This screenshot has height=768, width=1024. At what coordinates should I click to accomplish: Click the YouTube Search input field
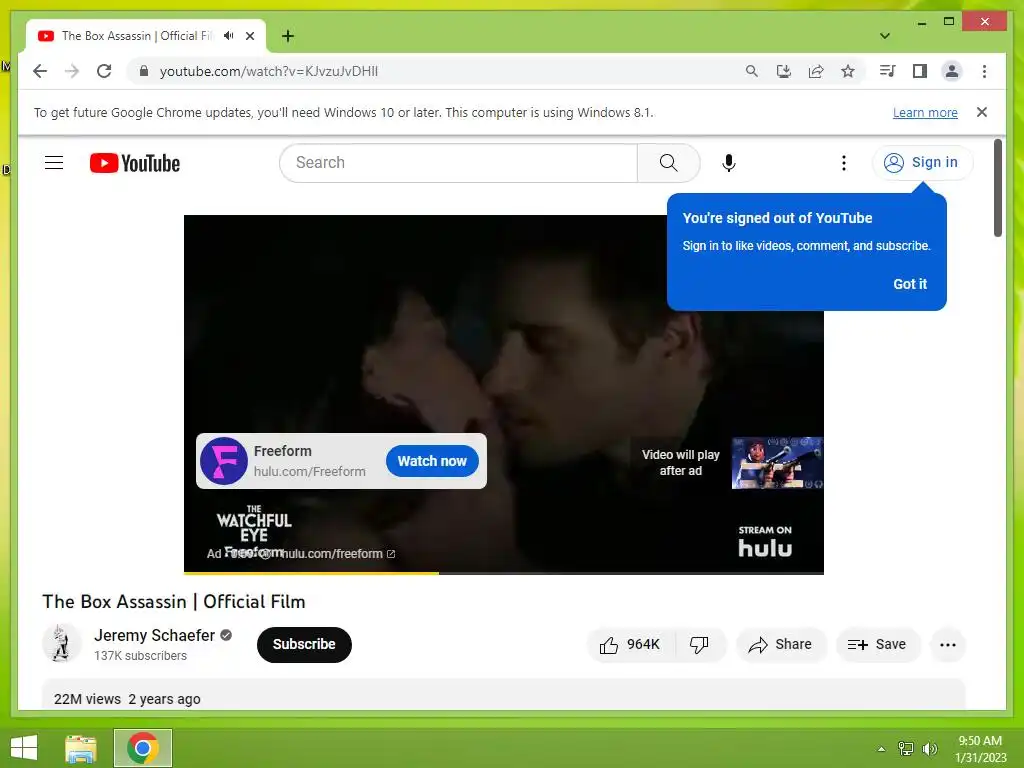pyautogui.click(x=458, y=163)
